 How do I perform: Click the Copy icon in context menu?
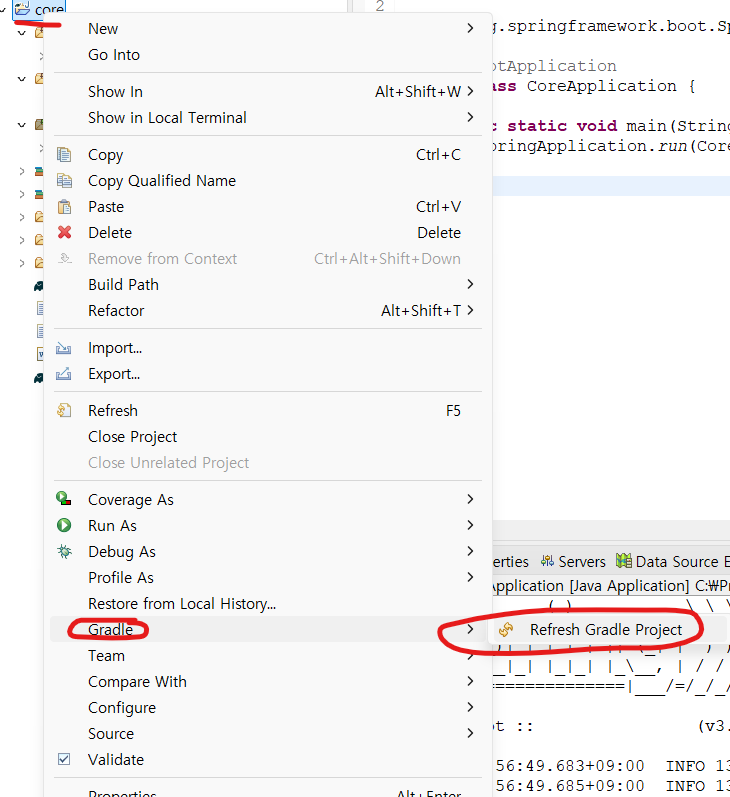64,155
